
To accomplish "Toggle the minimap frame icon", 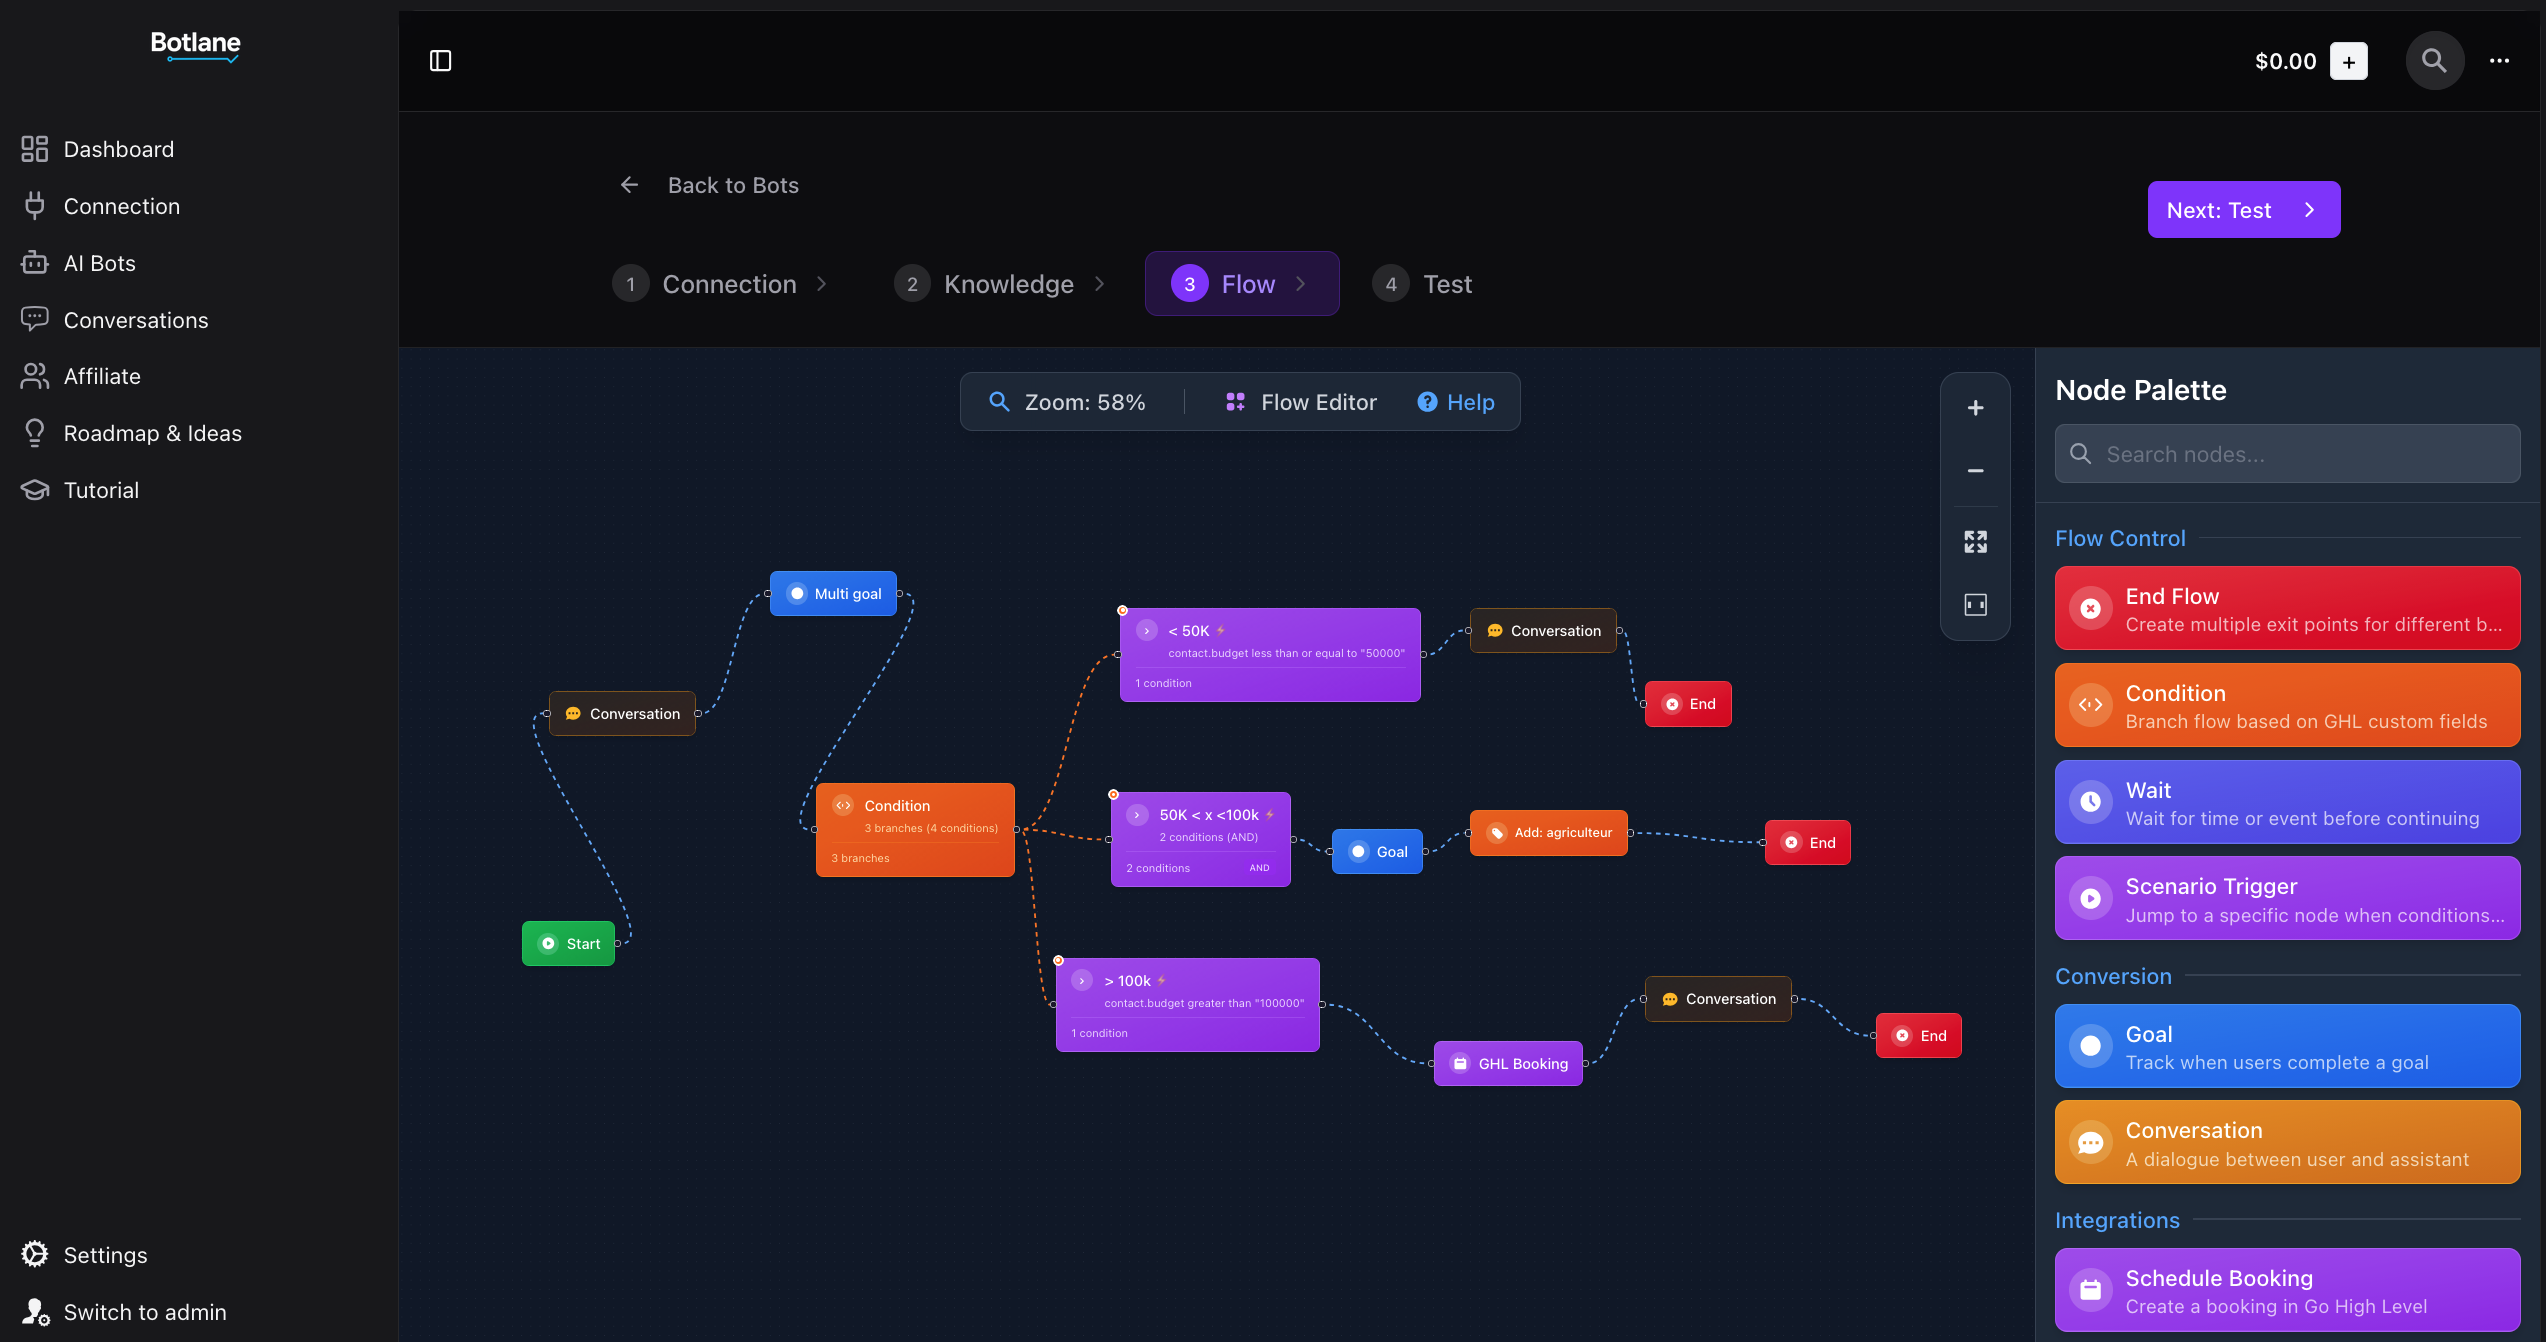I will [x=1975, y=605].
